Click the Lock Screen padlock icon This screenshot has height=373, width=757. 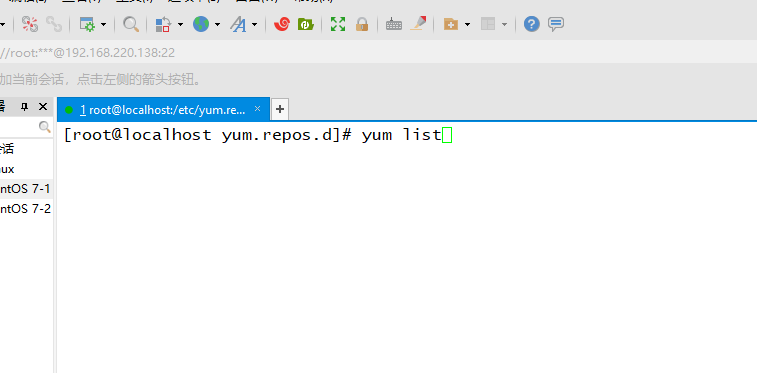click(x=362, y=24)
